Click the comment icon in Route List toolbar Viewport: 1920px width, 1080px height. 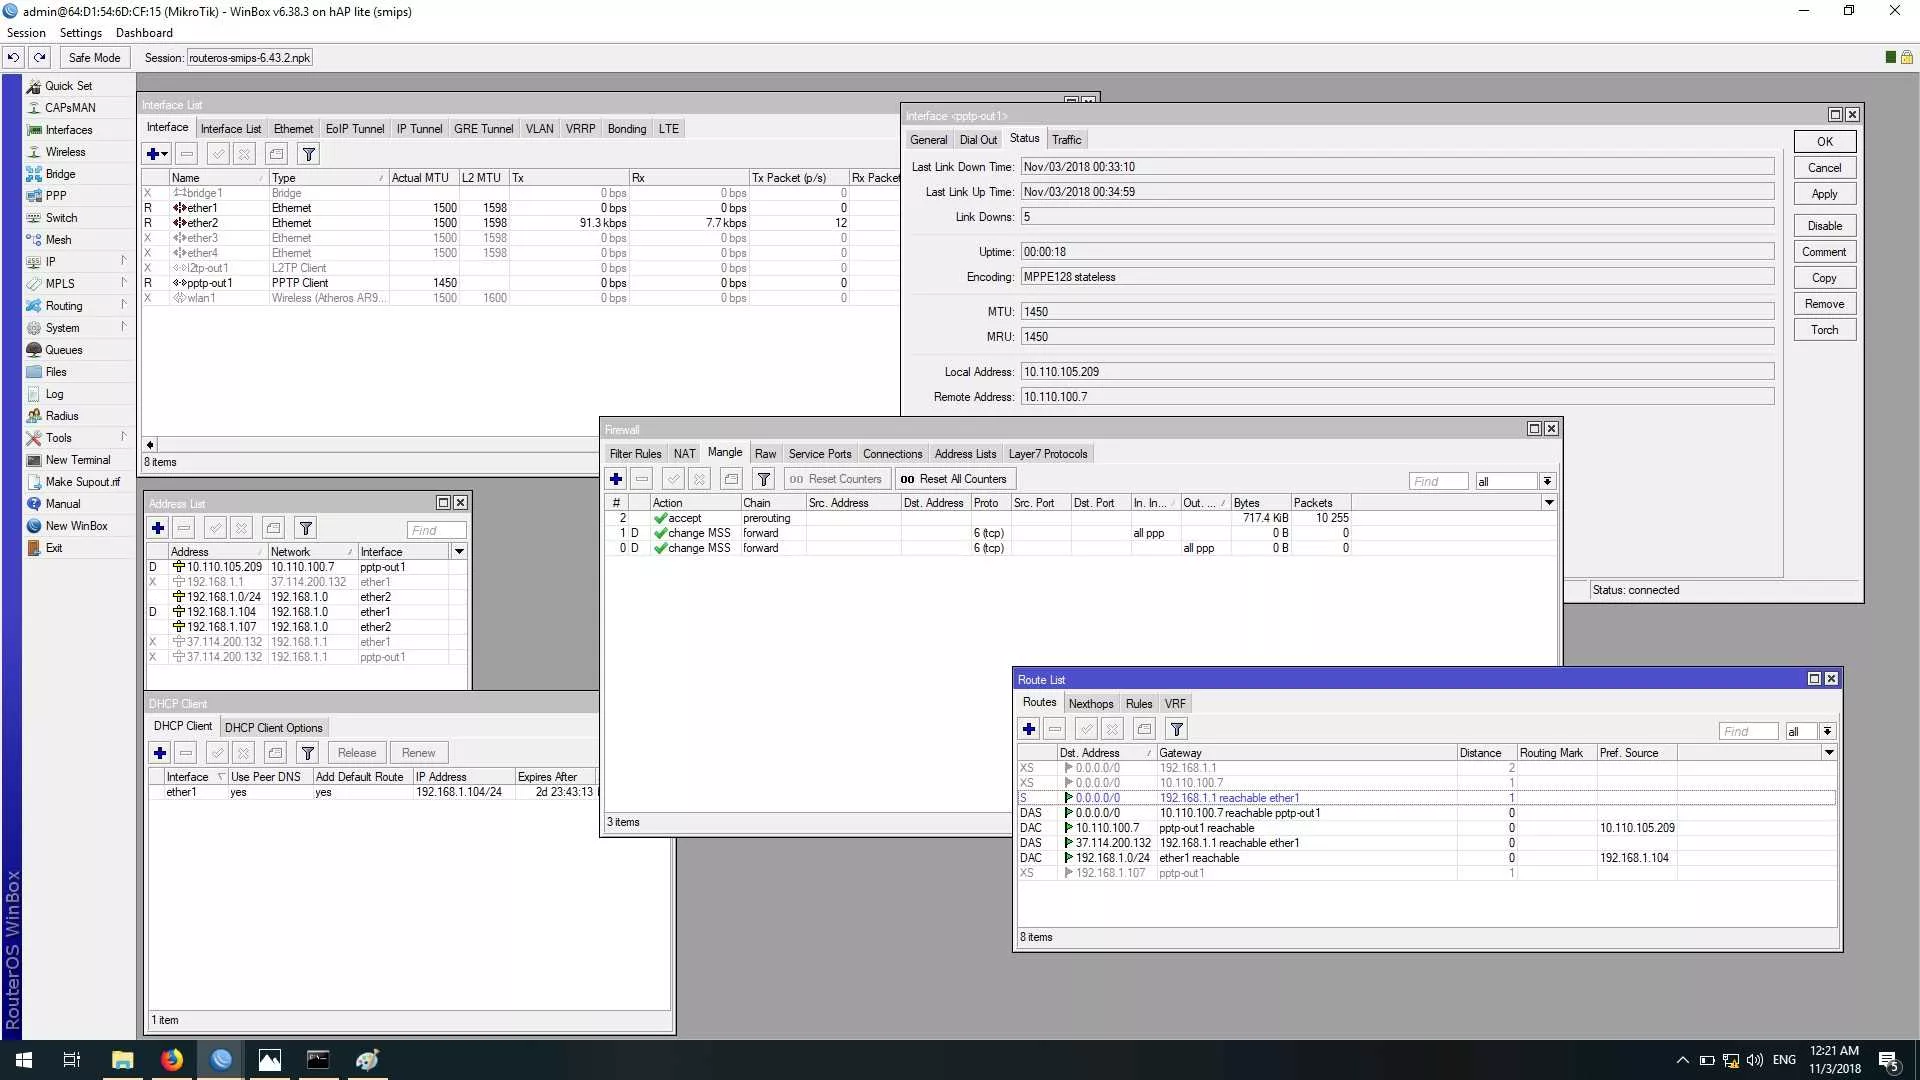[x=1144, y=729]
